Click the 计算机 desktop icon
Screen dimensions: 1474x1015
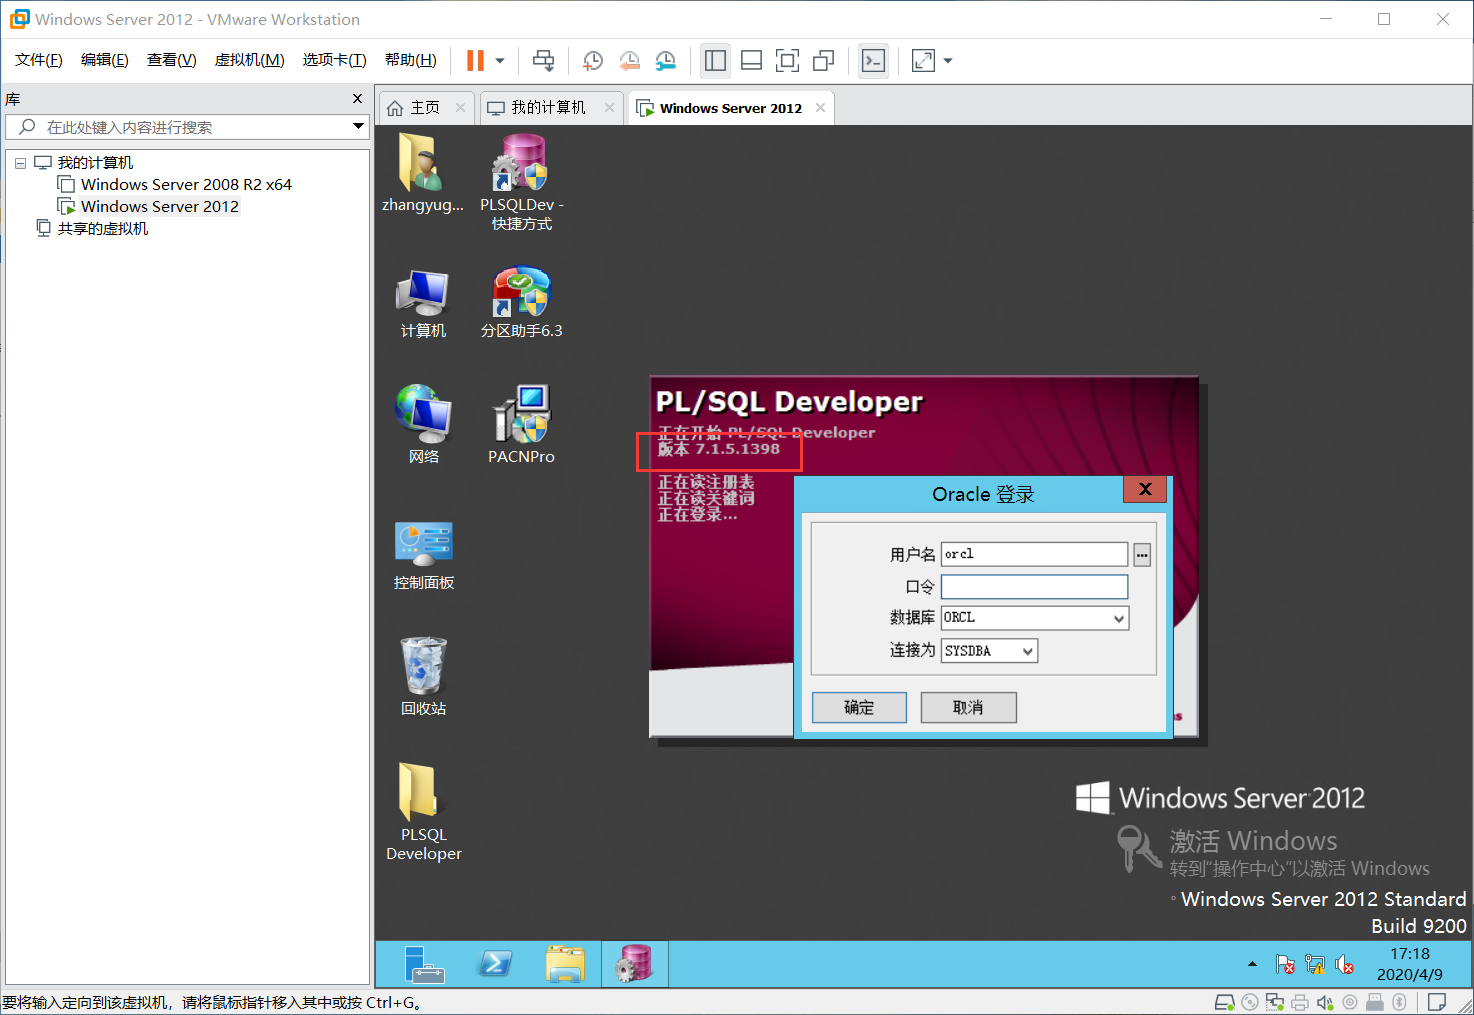pyautogui.click(x=423, y=303)
